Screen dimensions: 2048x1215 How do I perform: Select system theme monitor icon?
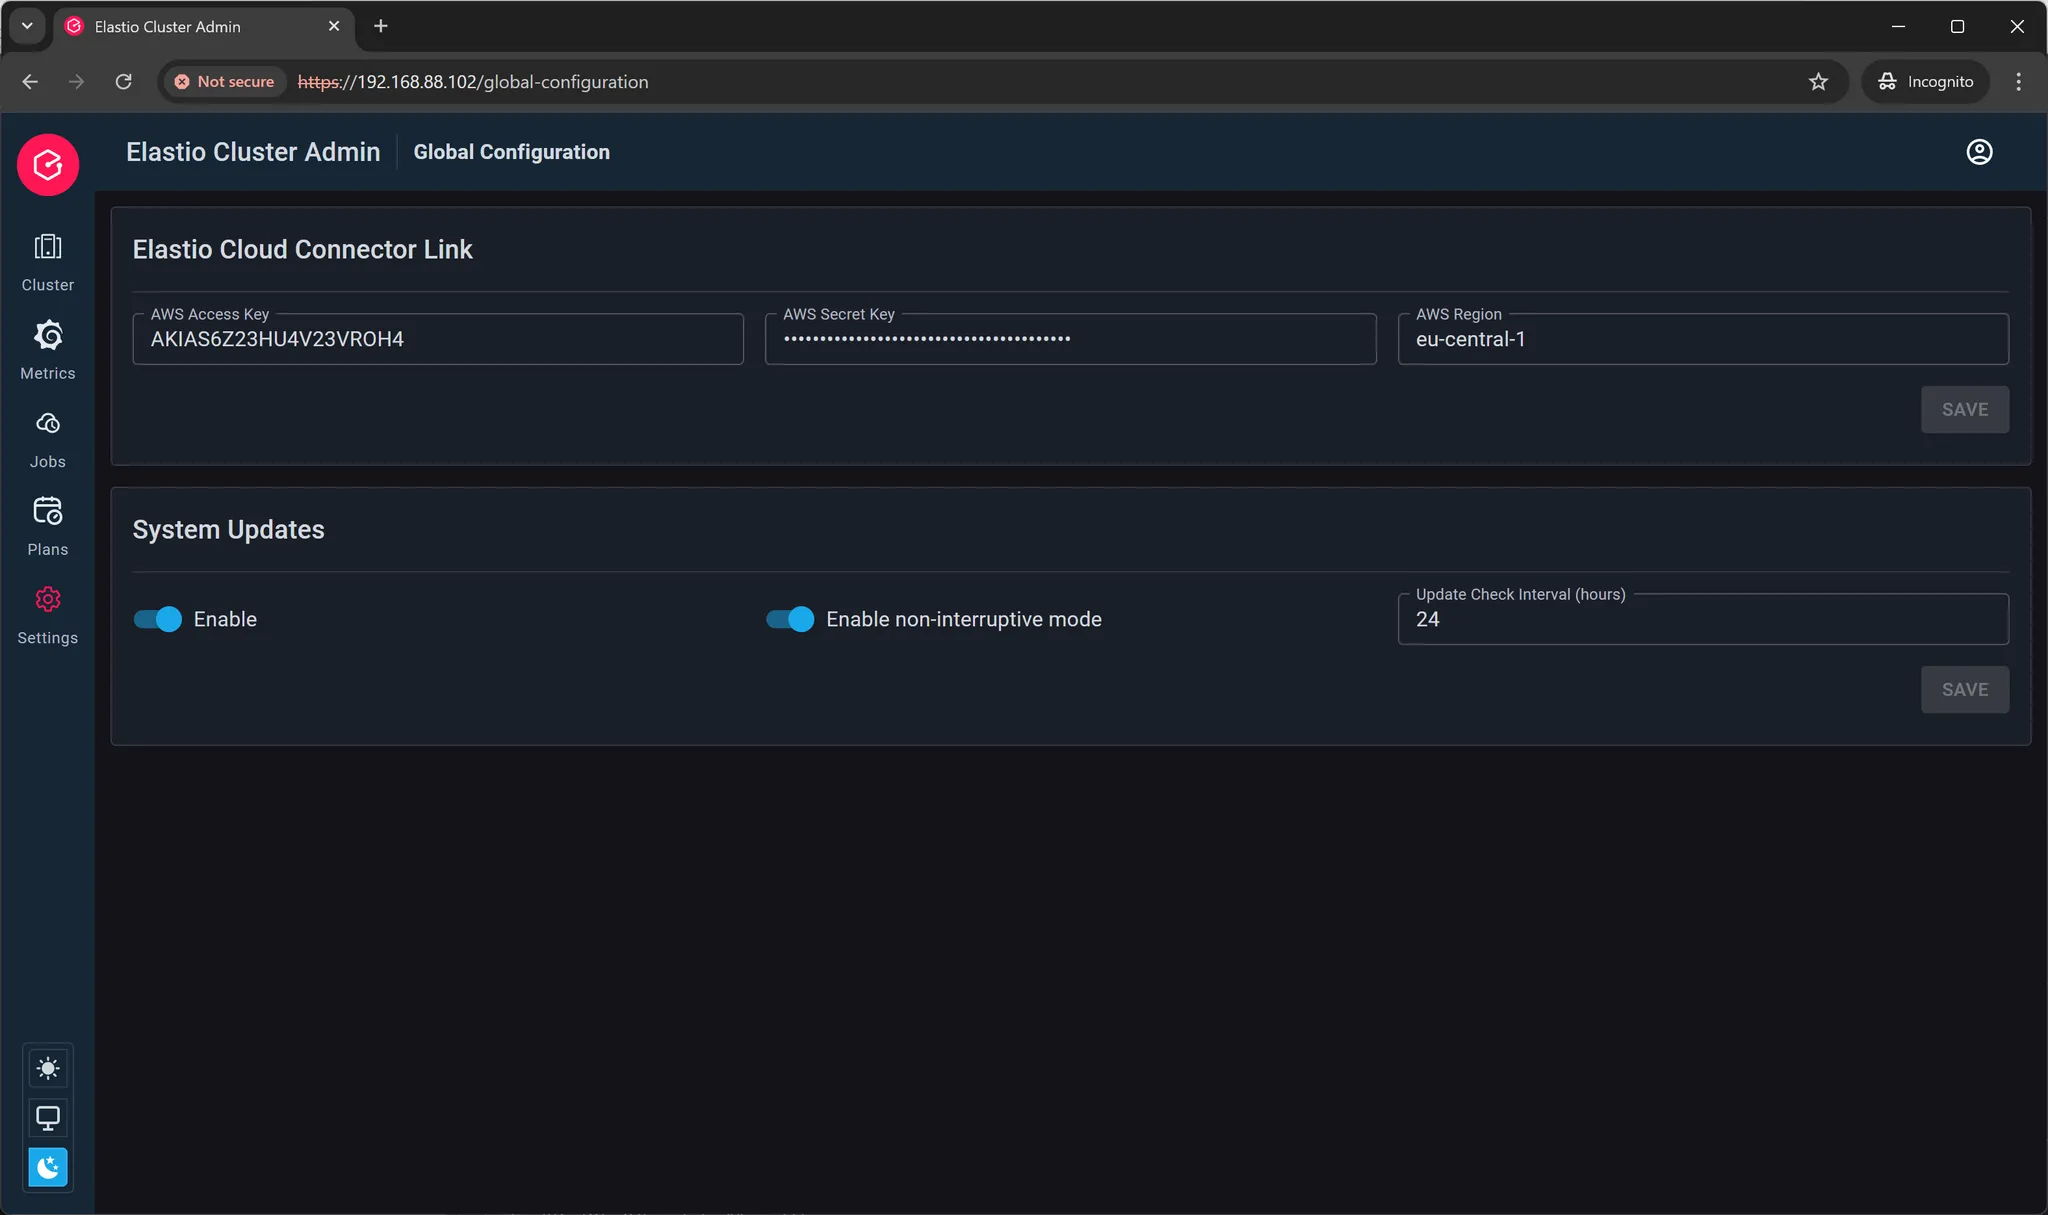point(48,1117)
